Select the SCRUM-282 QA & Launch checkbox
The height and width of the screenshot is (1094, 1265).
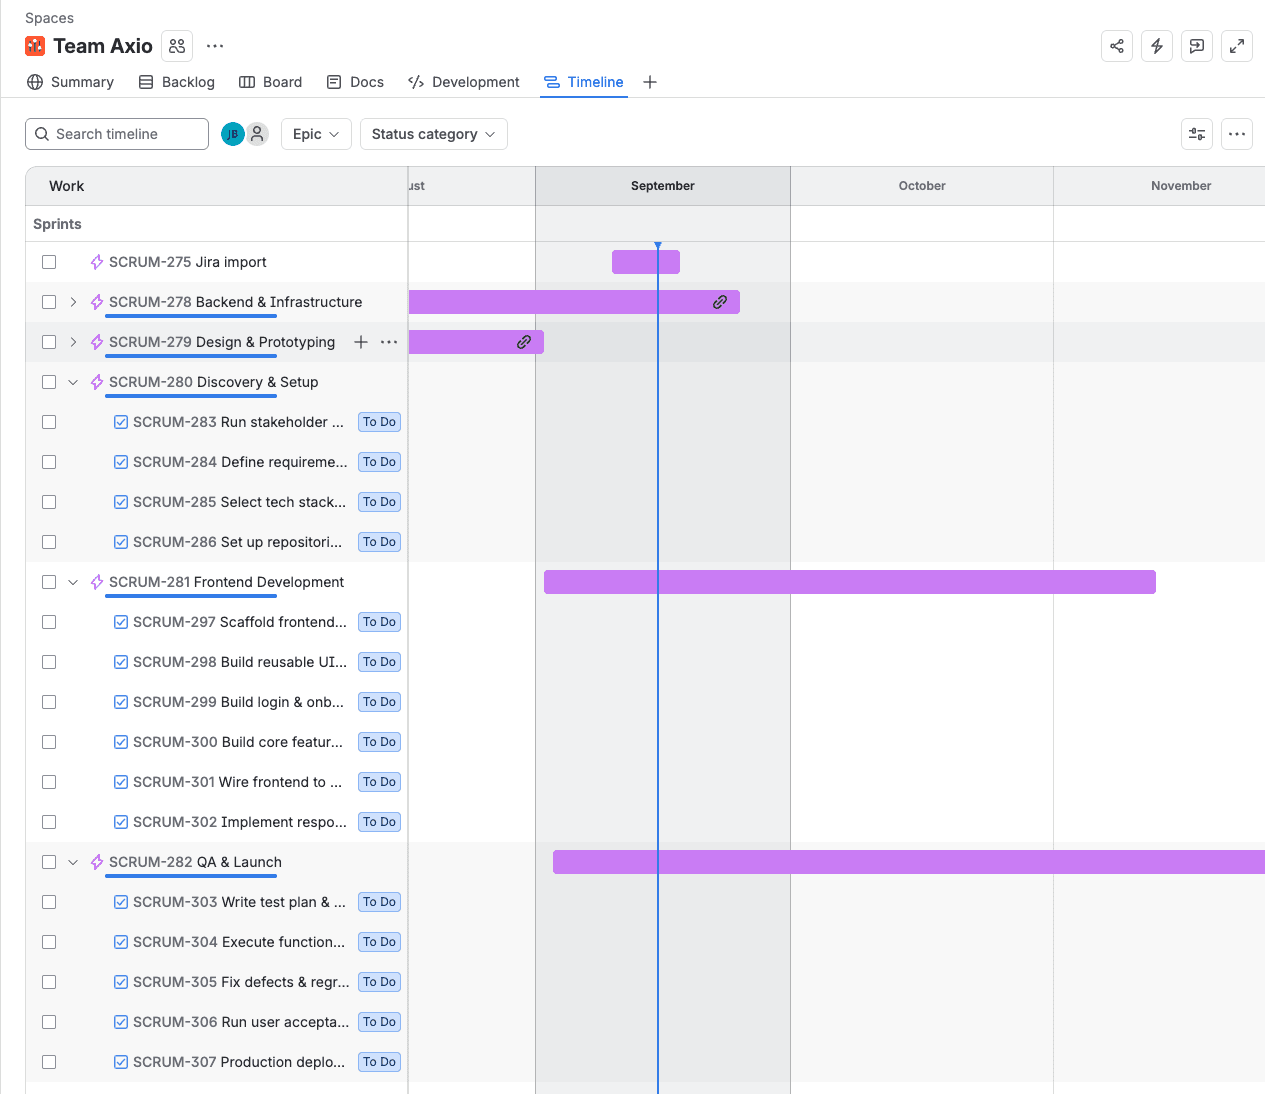[49, 862]
